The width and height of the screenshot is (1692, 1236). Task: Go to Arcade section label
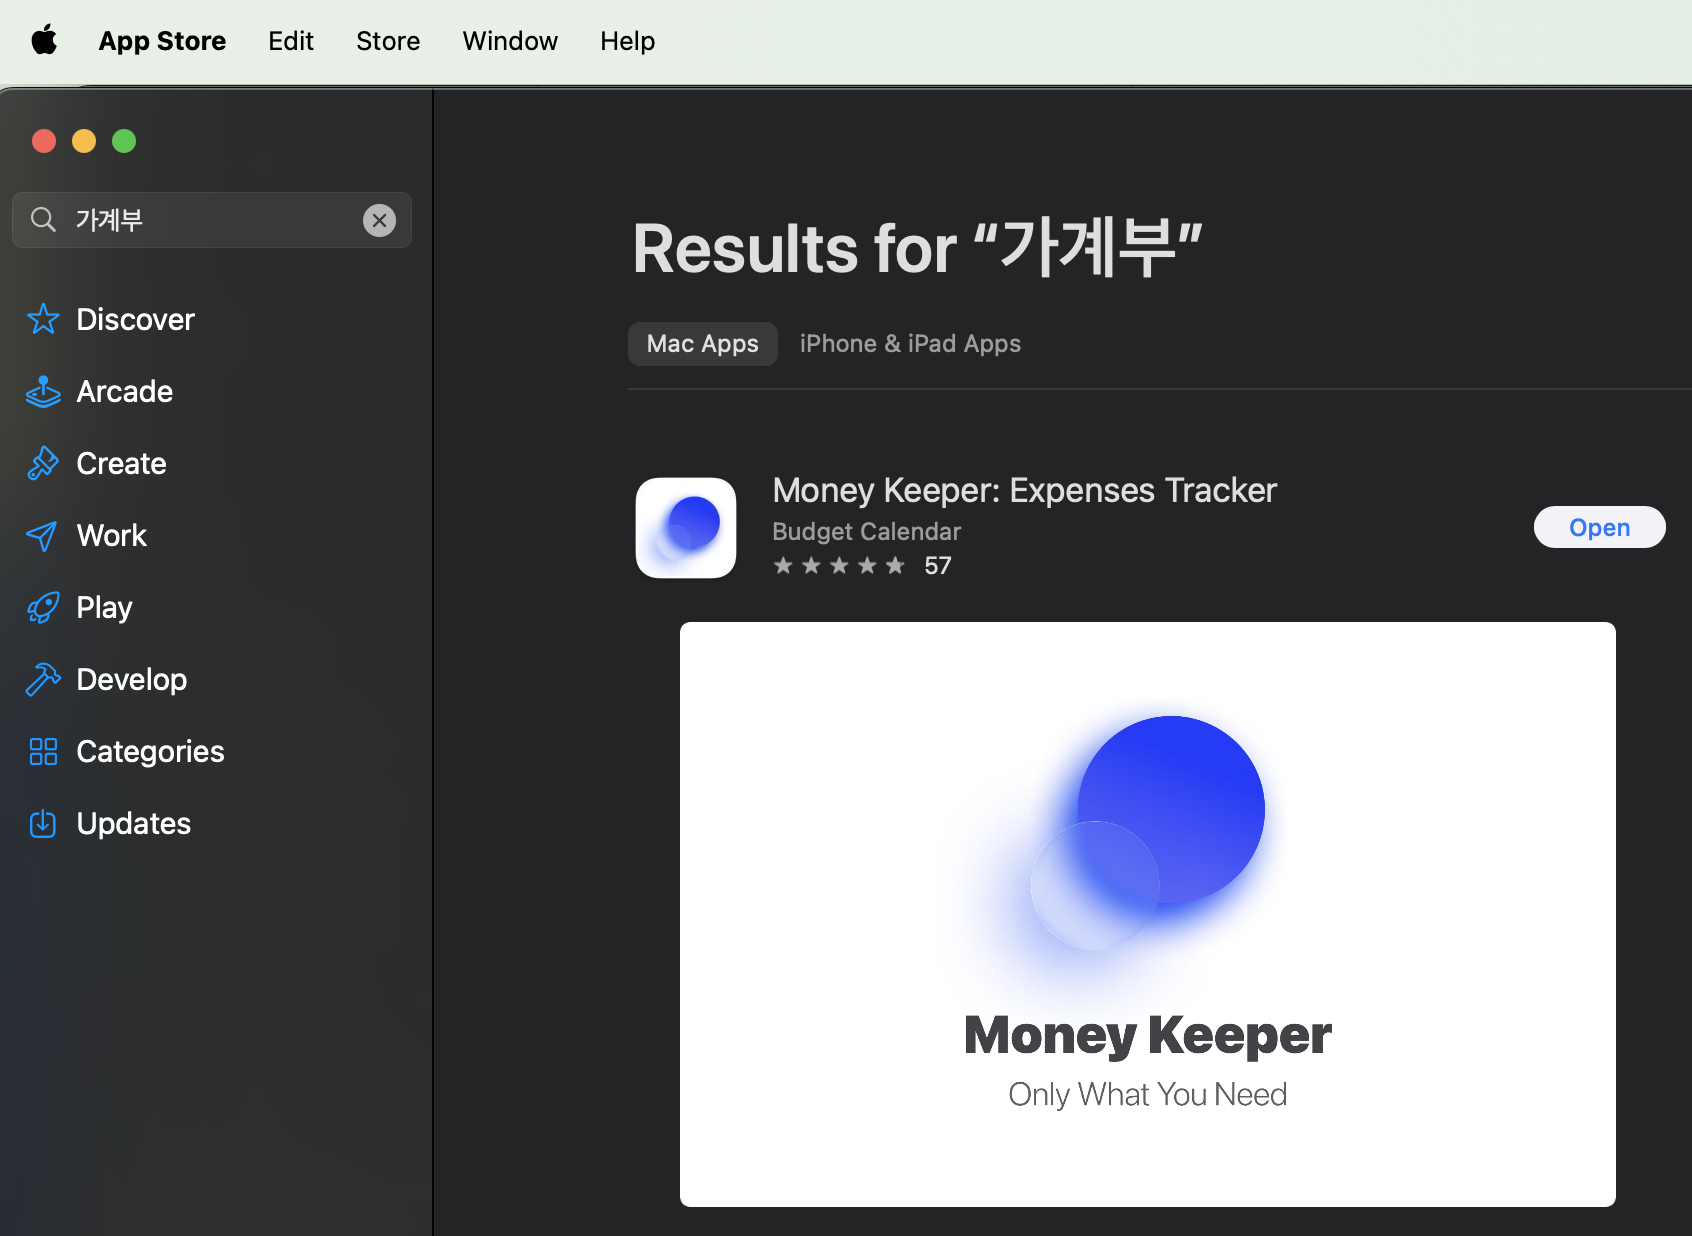coord(124,391)
